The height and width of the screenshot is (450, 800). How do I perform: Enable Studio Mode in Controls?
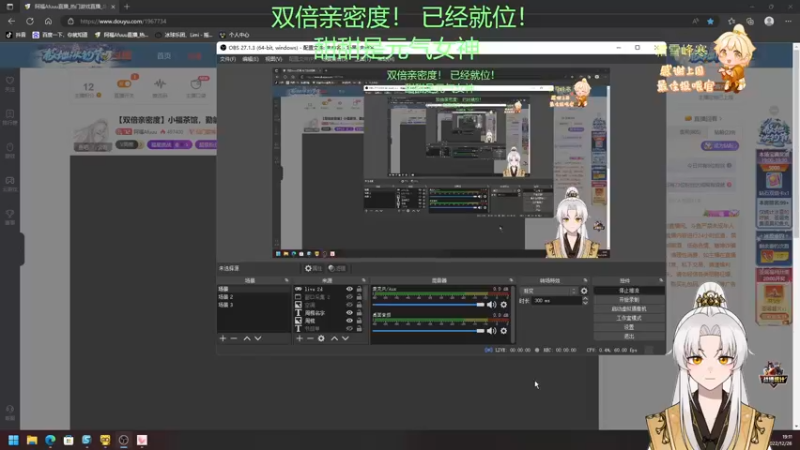pyautogui.click(x=629, y=318)
